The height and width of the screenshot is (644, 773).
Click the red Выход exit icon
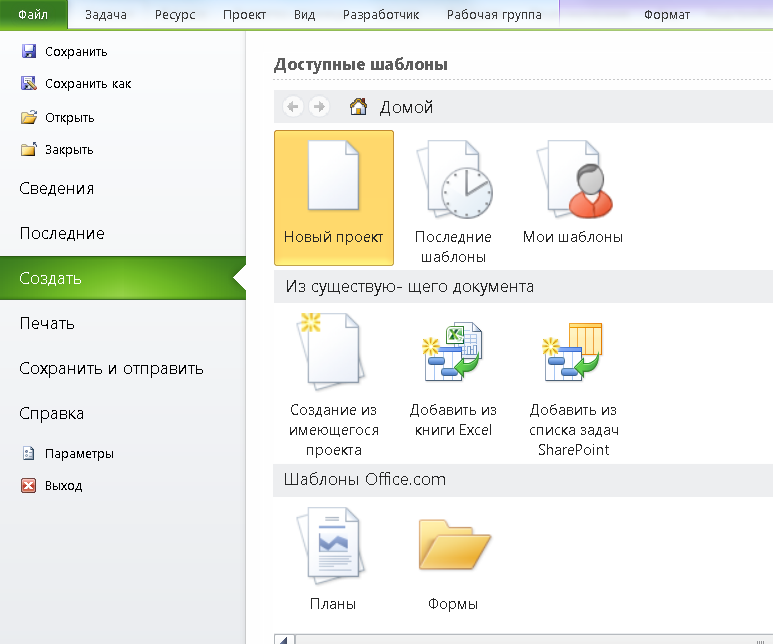coord(29,486)
